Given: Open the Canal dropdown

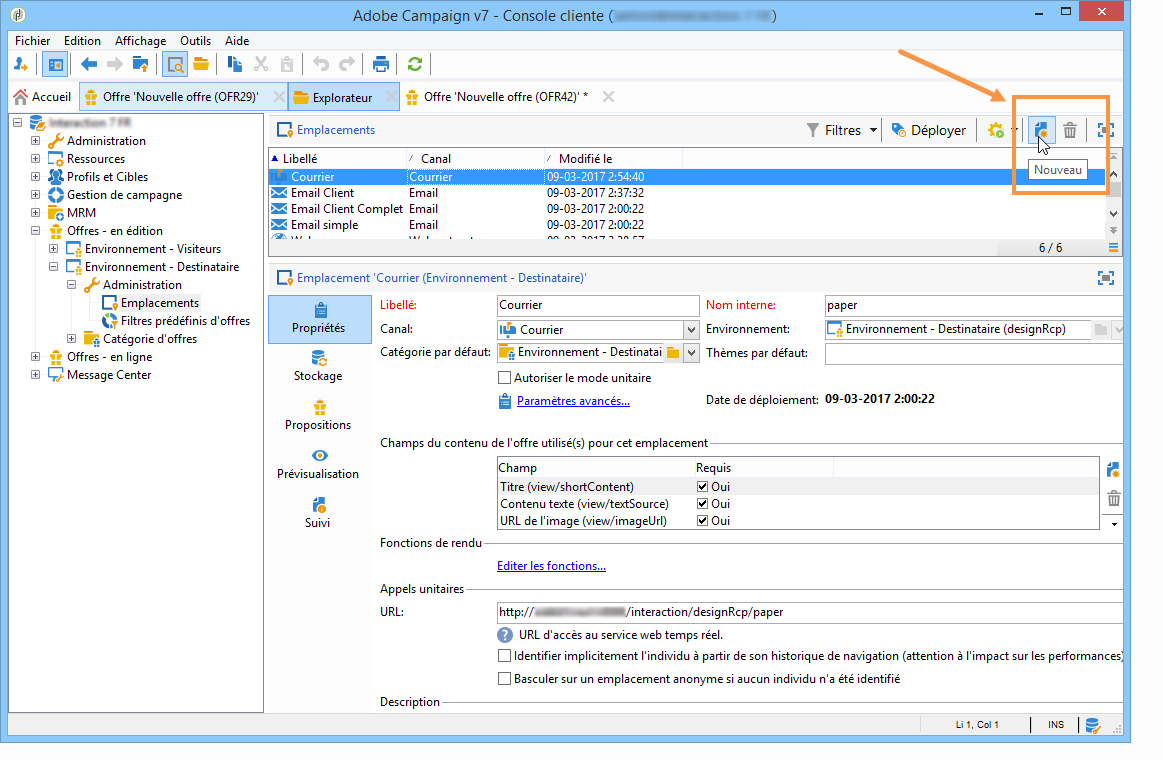Looking at the screenshot, I should pyautogui.click(x=691, y=330).
